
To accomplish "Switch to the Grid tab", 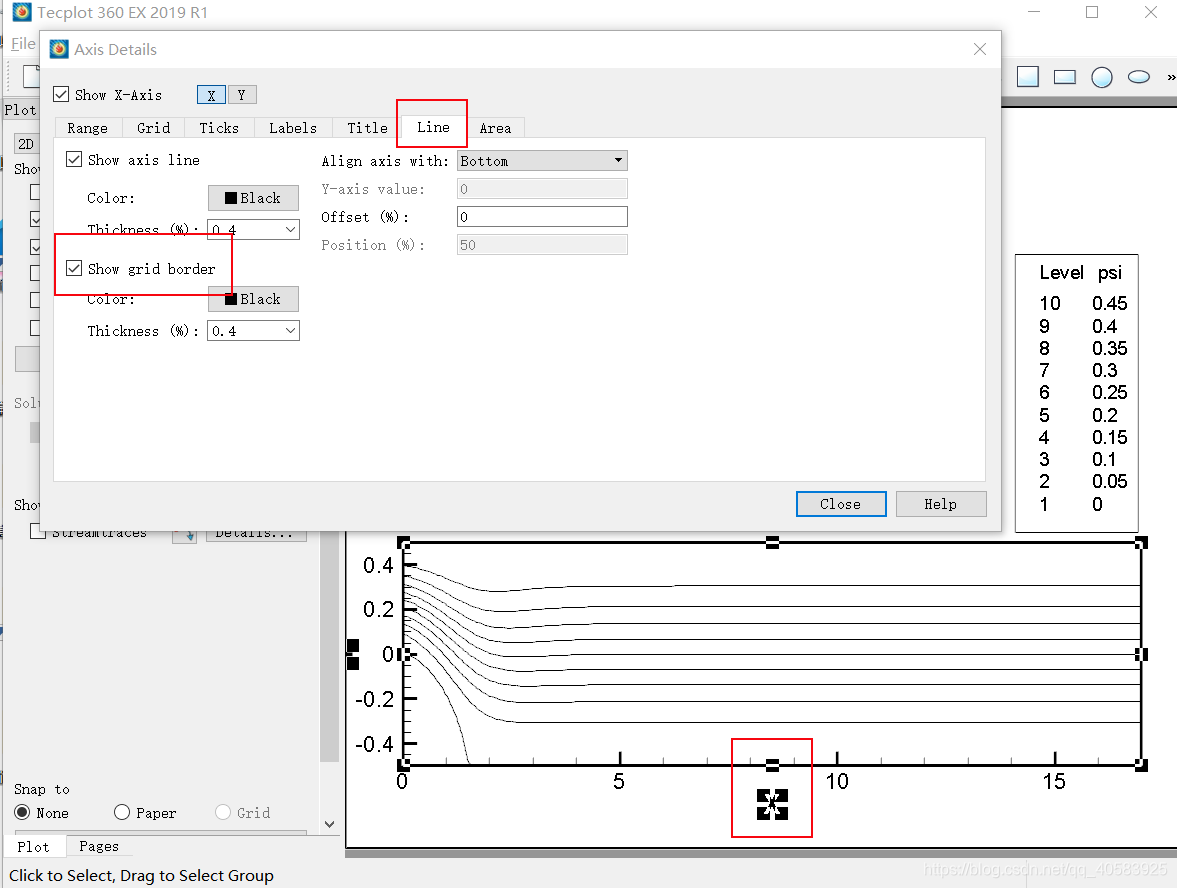I will click(154, 128).
